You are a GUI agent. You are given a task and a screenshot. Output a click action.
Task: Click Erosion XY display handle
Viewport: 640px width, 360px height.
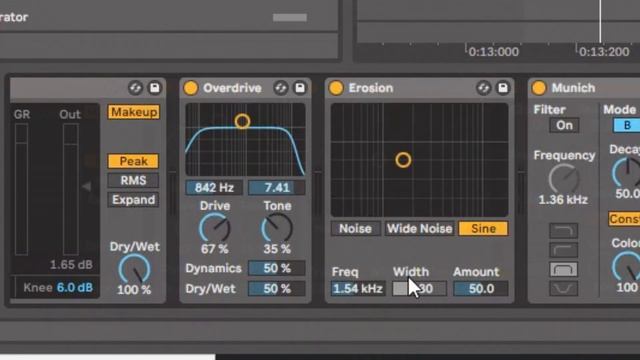[403, 160]
